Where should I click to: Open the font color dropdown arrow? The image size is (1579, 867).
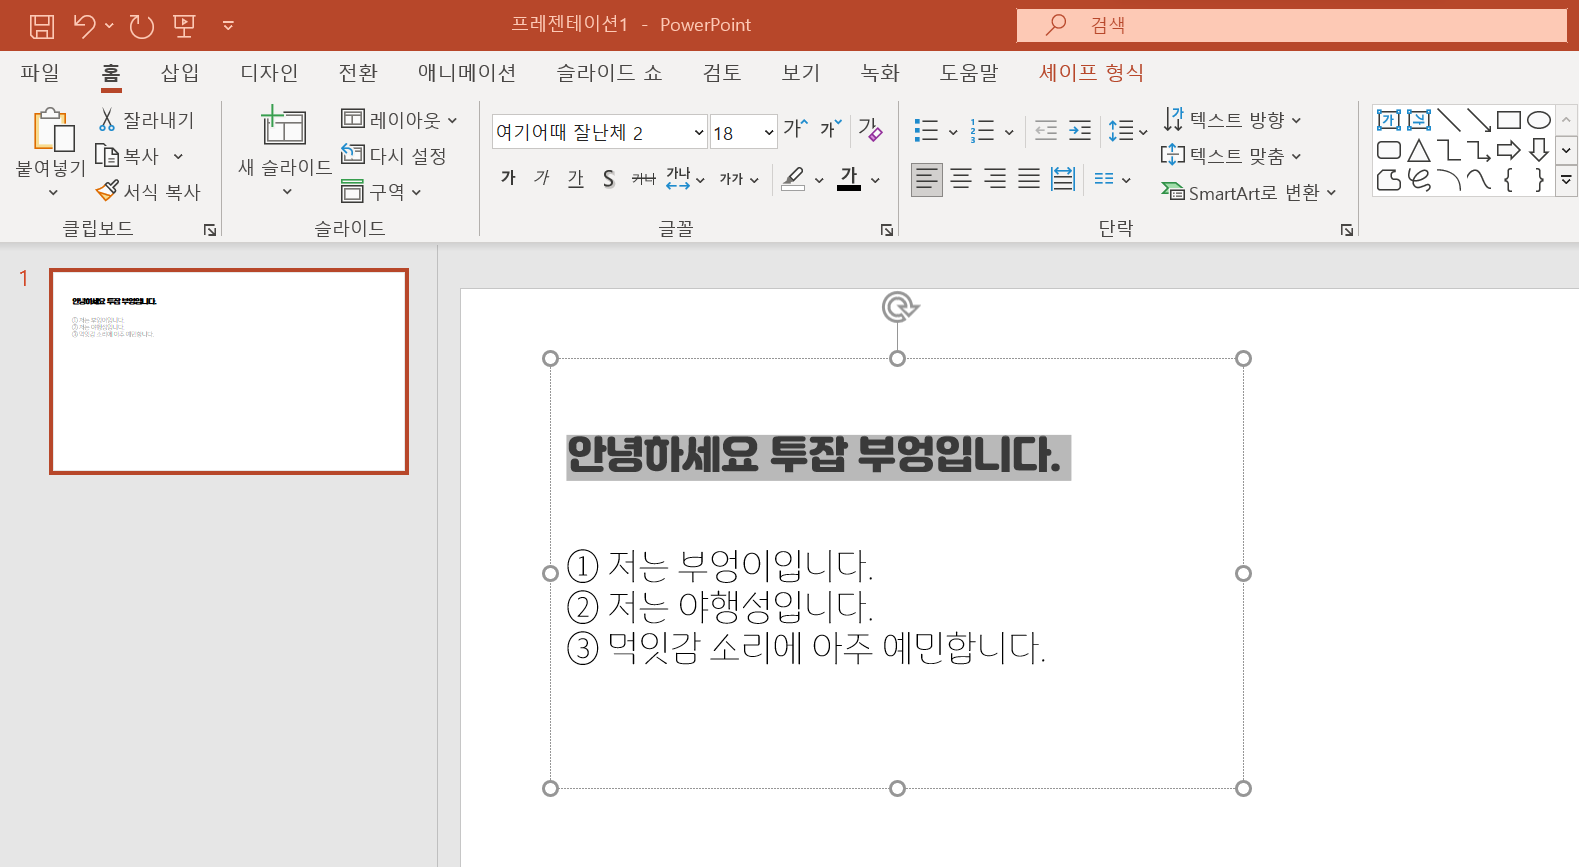[x=875, y=180]
